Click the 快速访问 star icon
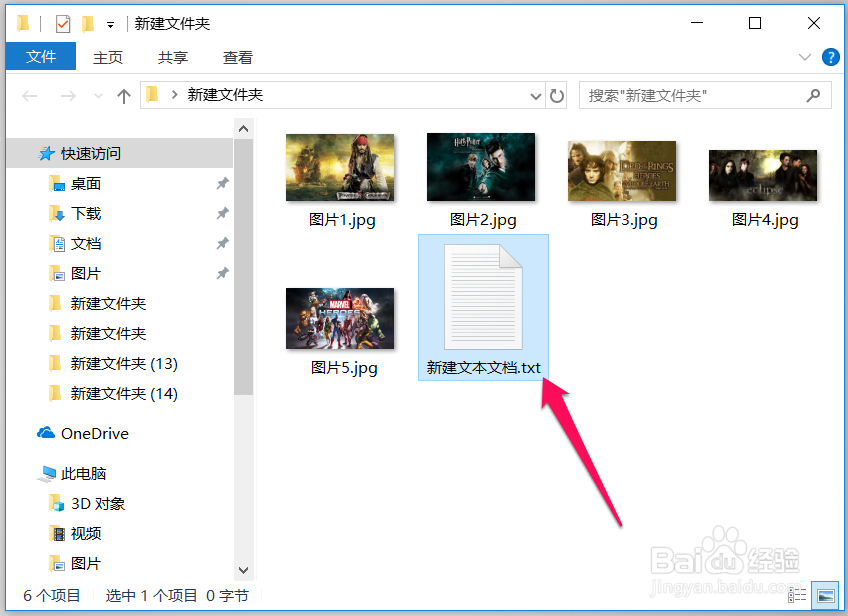Image resolution: width=848 pixels, height=616 pixels. coord(47,154)
